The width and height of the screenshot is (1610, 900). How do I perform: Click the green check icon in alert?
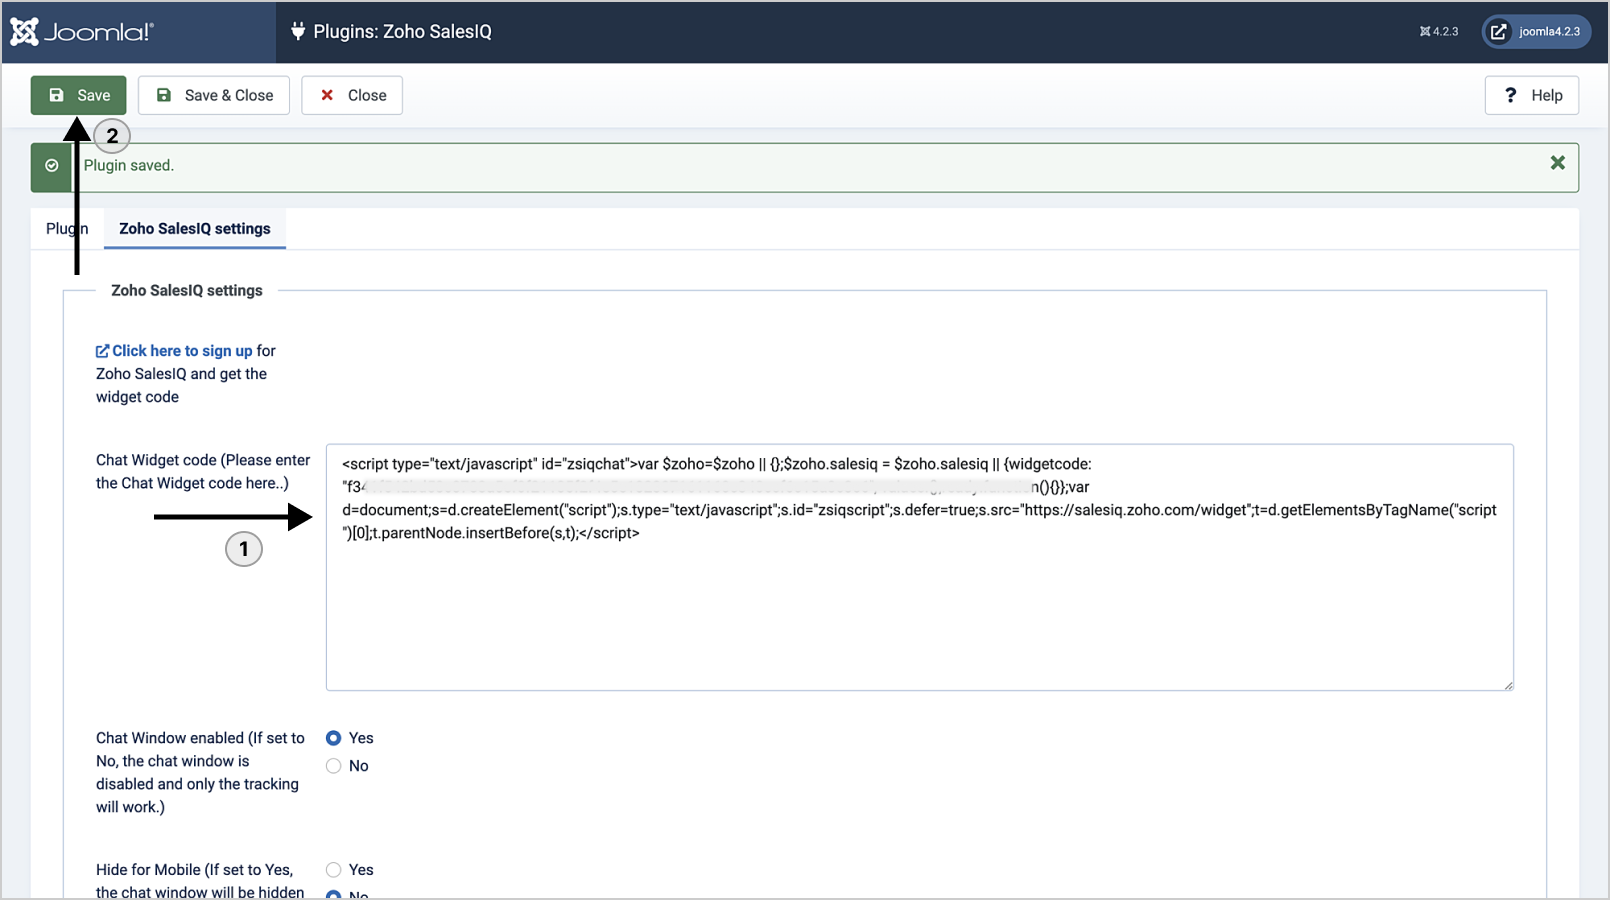52,166
